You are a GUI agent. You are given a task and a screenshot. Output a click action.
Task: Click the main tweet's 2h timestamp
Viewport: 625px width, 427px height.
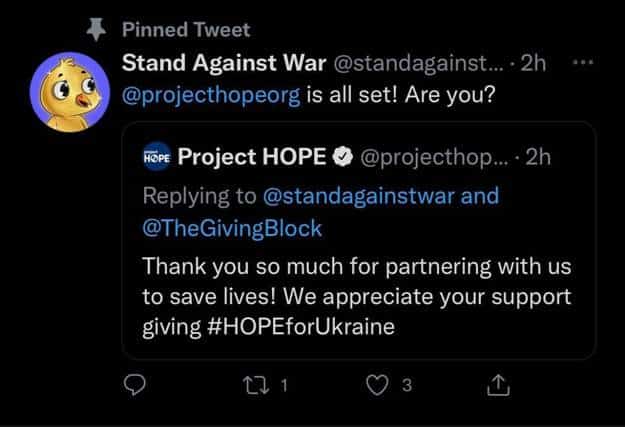(x=536, y=64)
